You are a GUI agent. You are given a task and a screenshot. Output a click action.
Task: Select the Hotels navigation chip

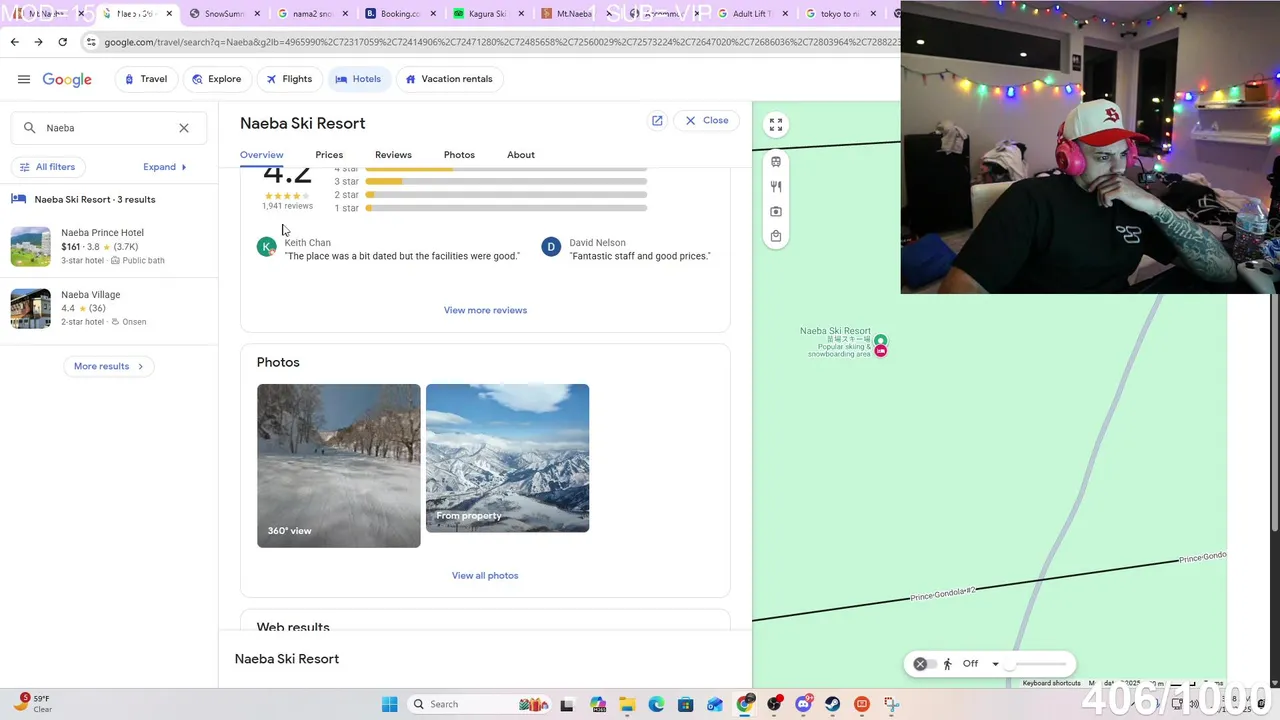(358, 79)
